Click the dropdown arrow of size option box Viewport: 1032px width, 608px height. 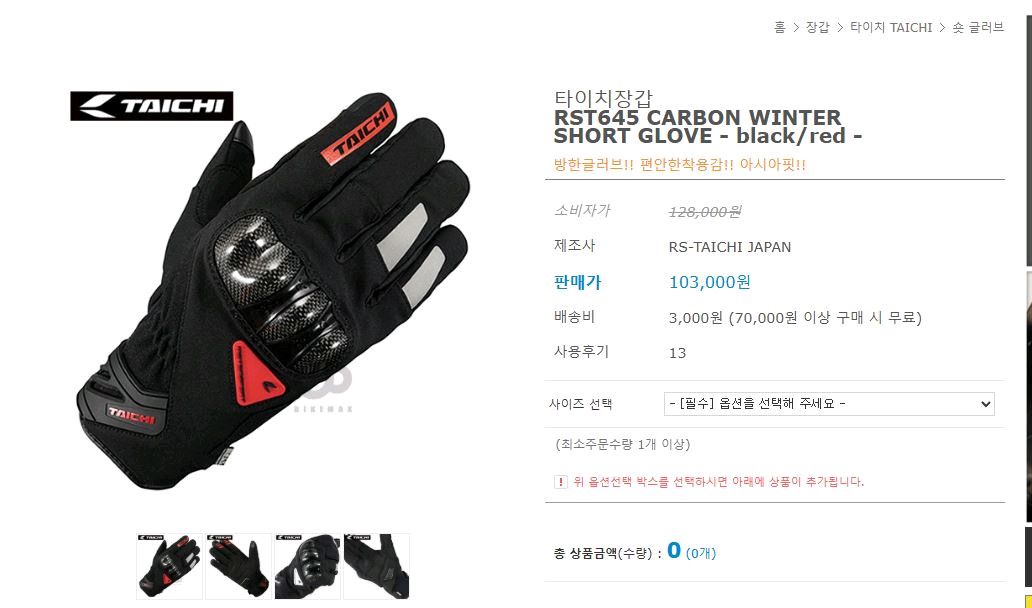985,404
